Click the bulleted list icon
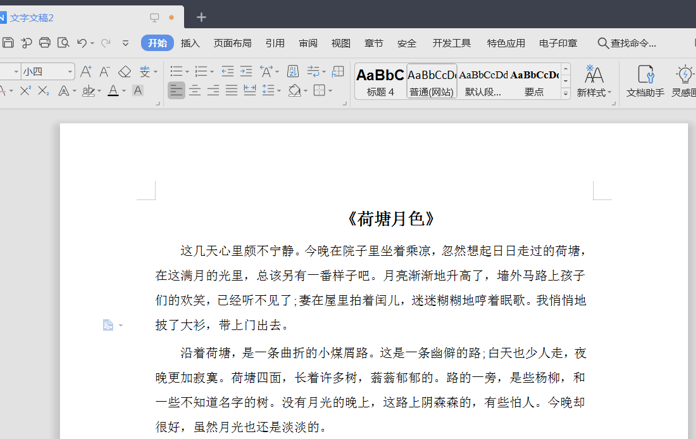Screen dimensions: 696x439 tap(176, 71)
